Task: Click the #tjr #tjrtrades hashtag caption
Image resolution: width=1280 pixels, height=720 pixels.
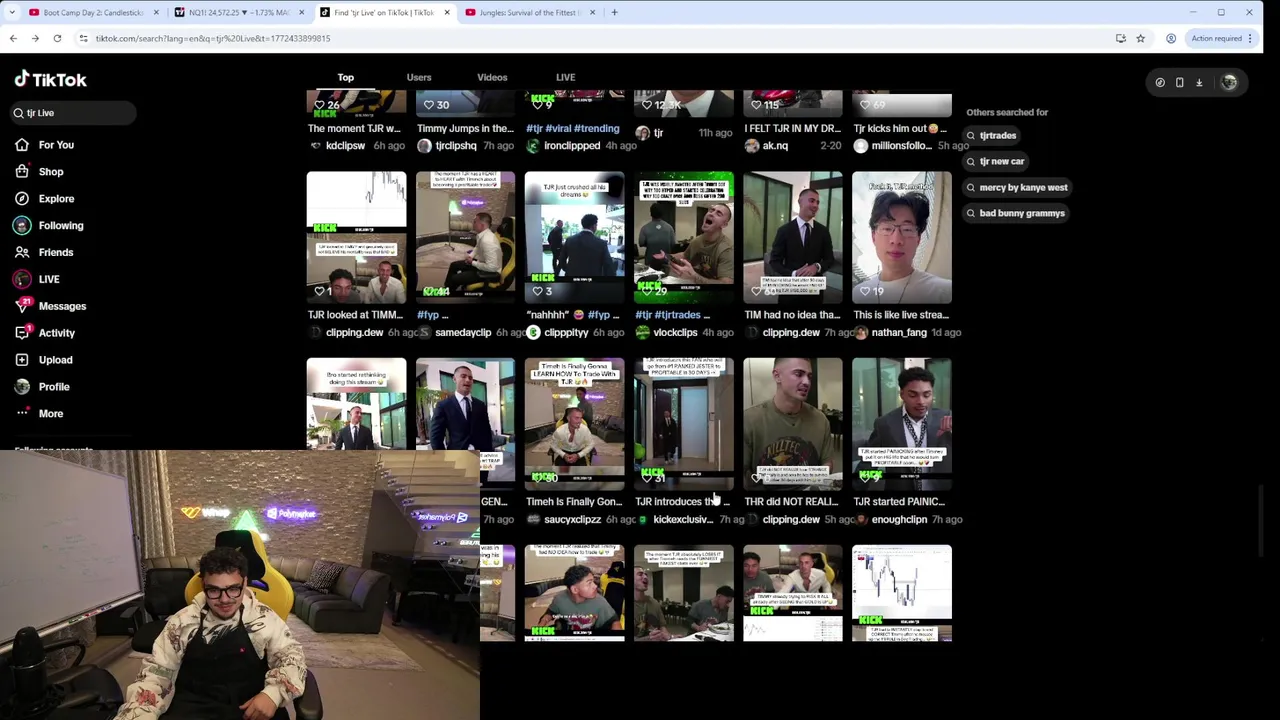Action: [672, 315]
